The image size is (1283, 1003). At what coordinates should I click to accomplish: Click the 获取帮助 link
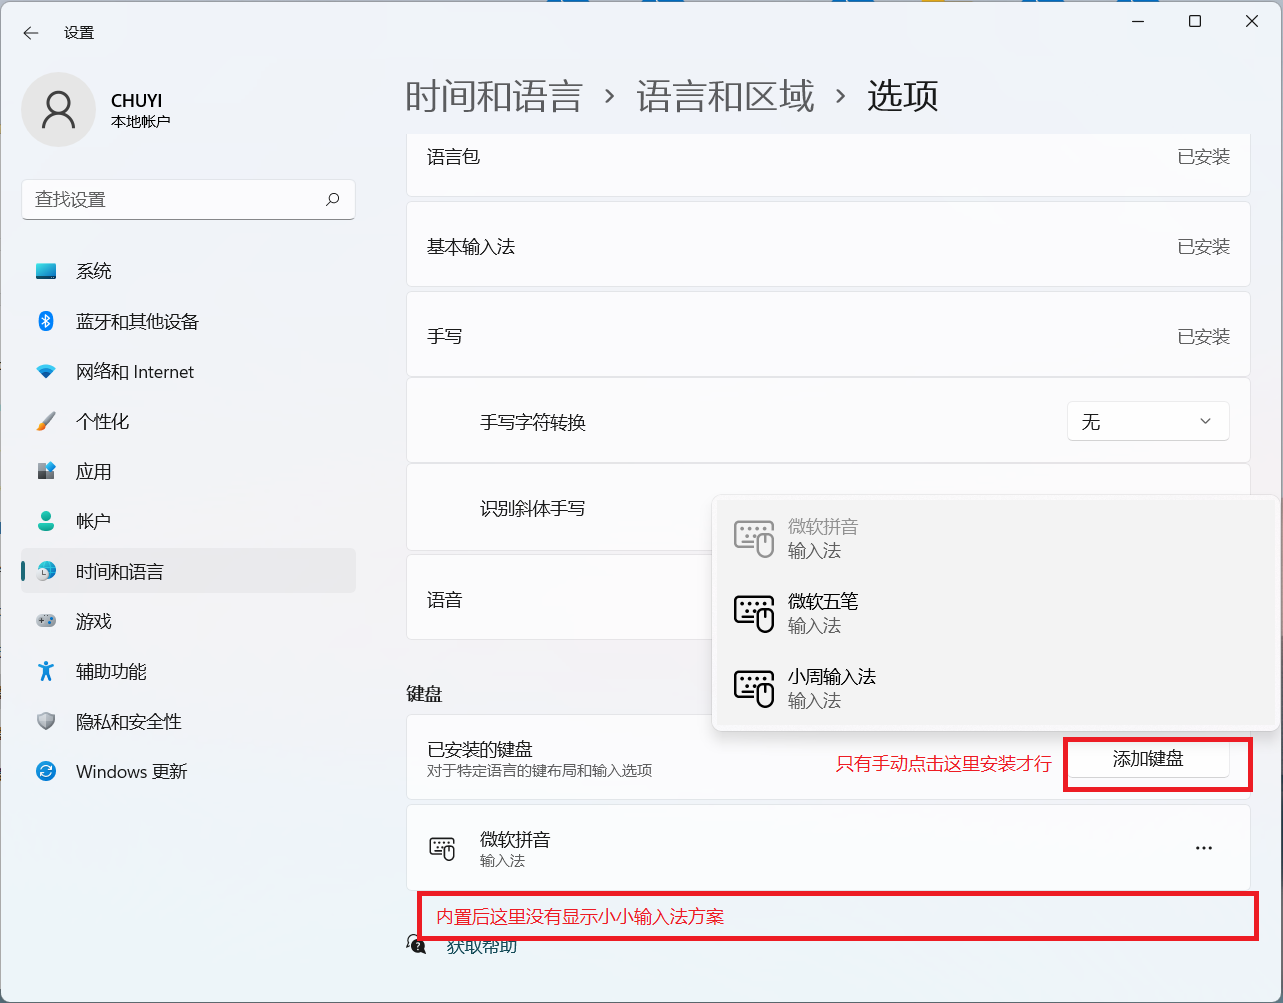click(482, 947)
